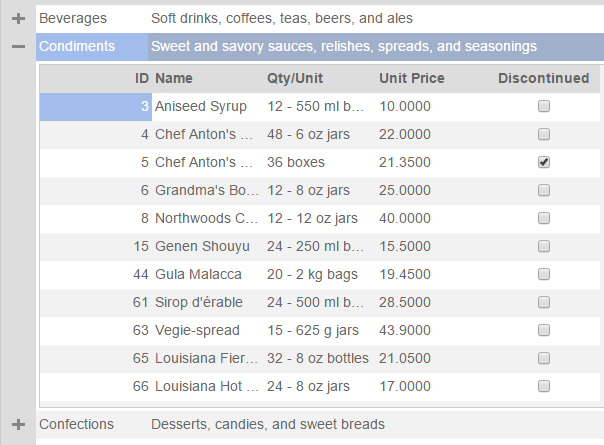This screenshot has width=604, height=445.
Task: Uncheck Discontinued for the 36 boxes product
Action: (x=544, y=162)
